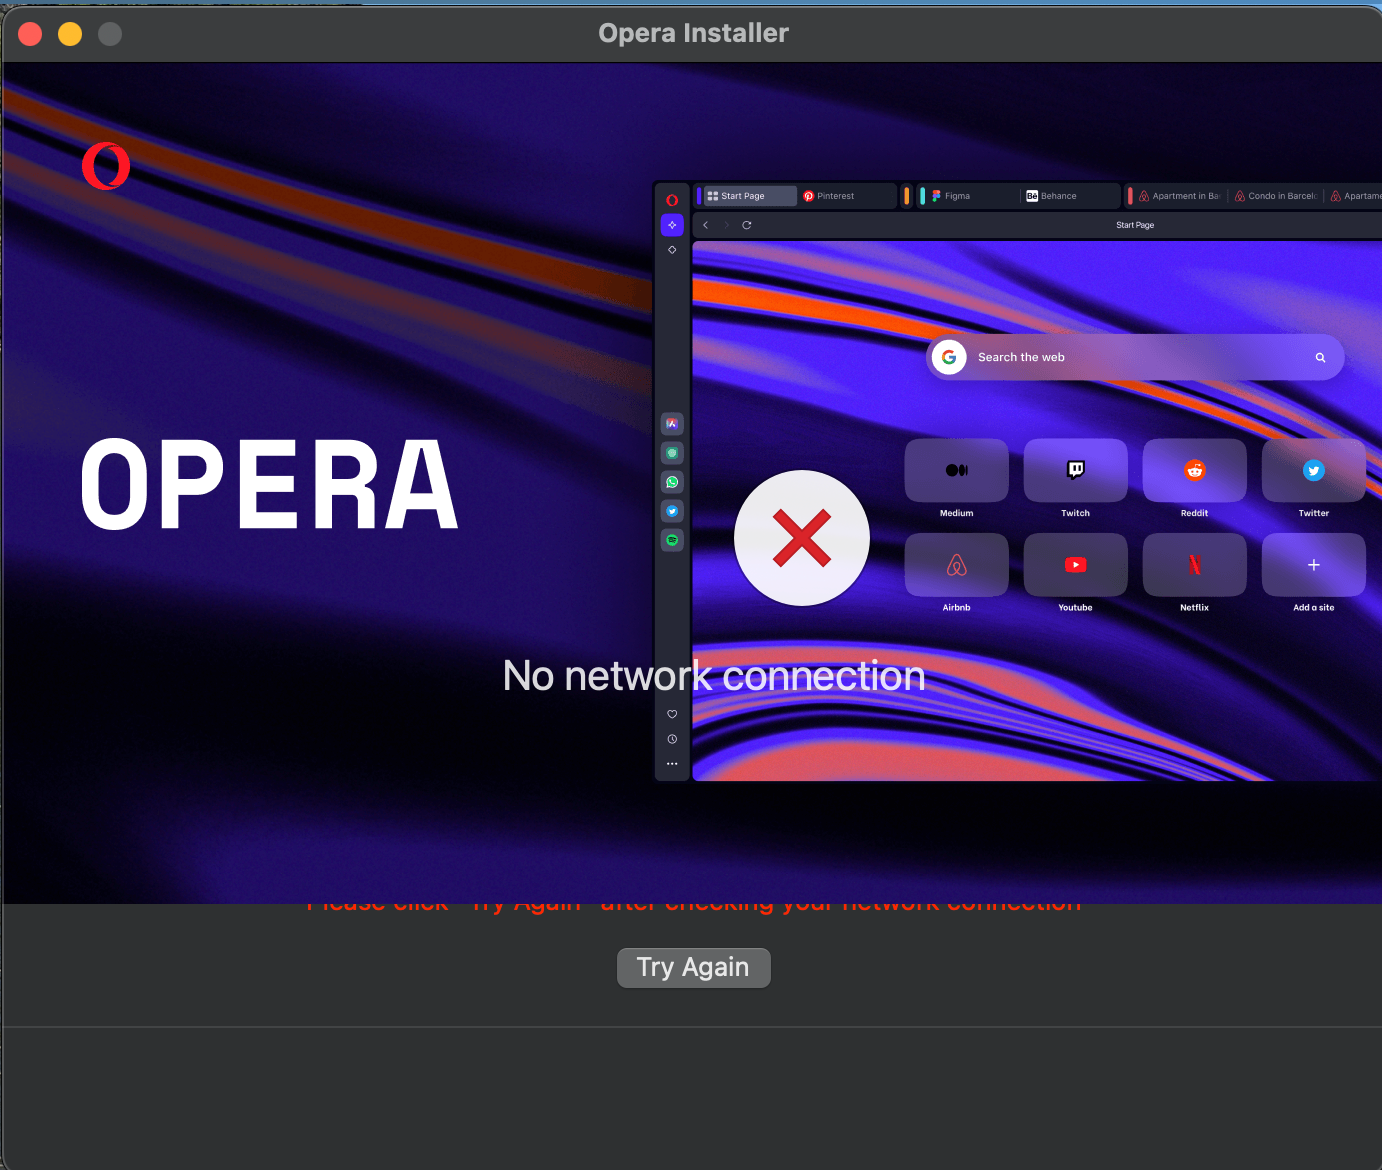Switch to the Behance tab

pyautogui.click(x=1070, y=196)
